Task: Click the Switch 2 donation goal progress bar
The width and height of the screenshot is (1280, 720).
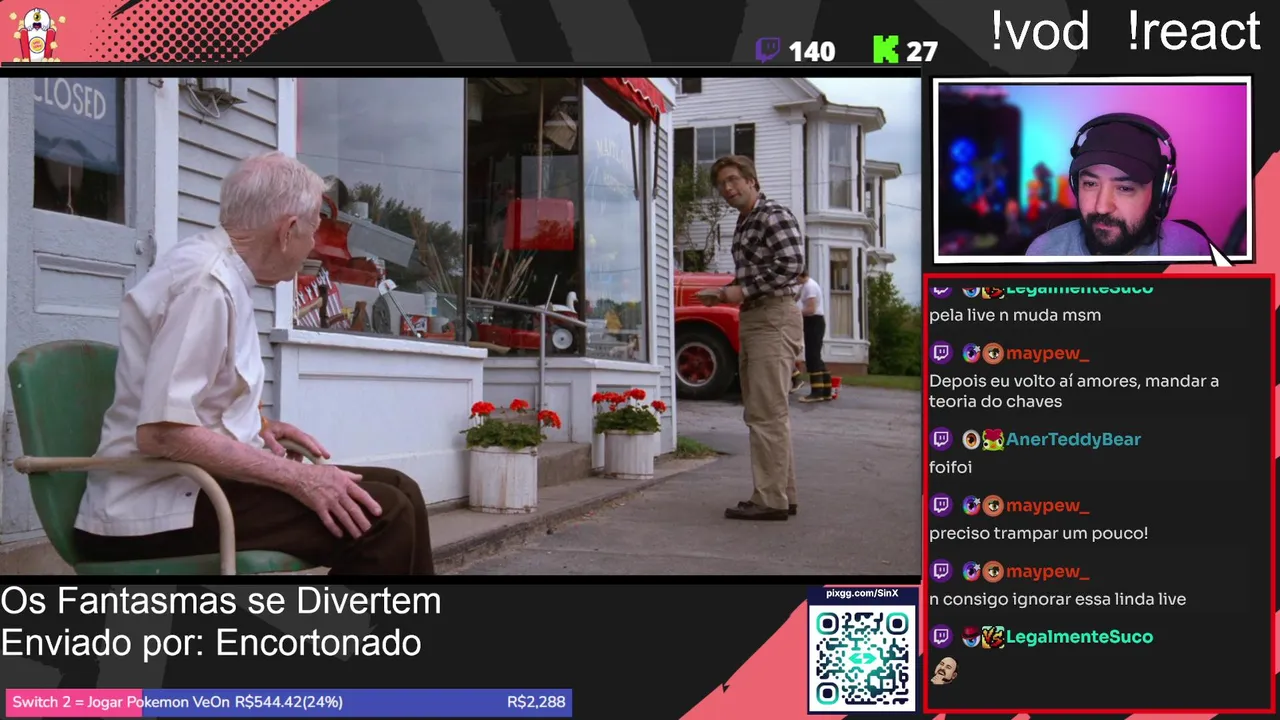Action: click(x=288, y=702)
